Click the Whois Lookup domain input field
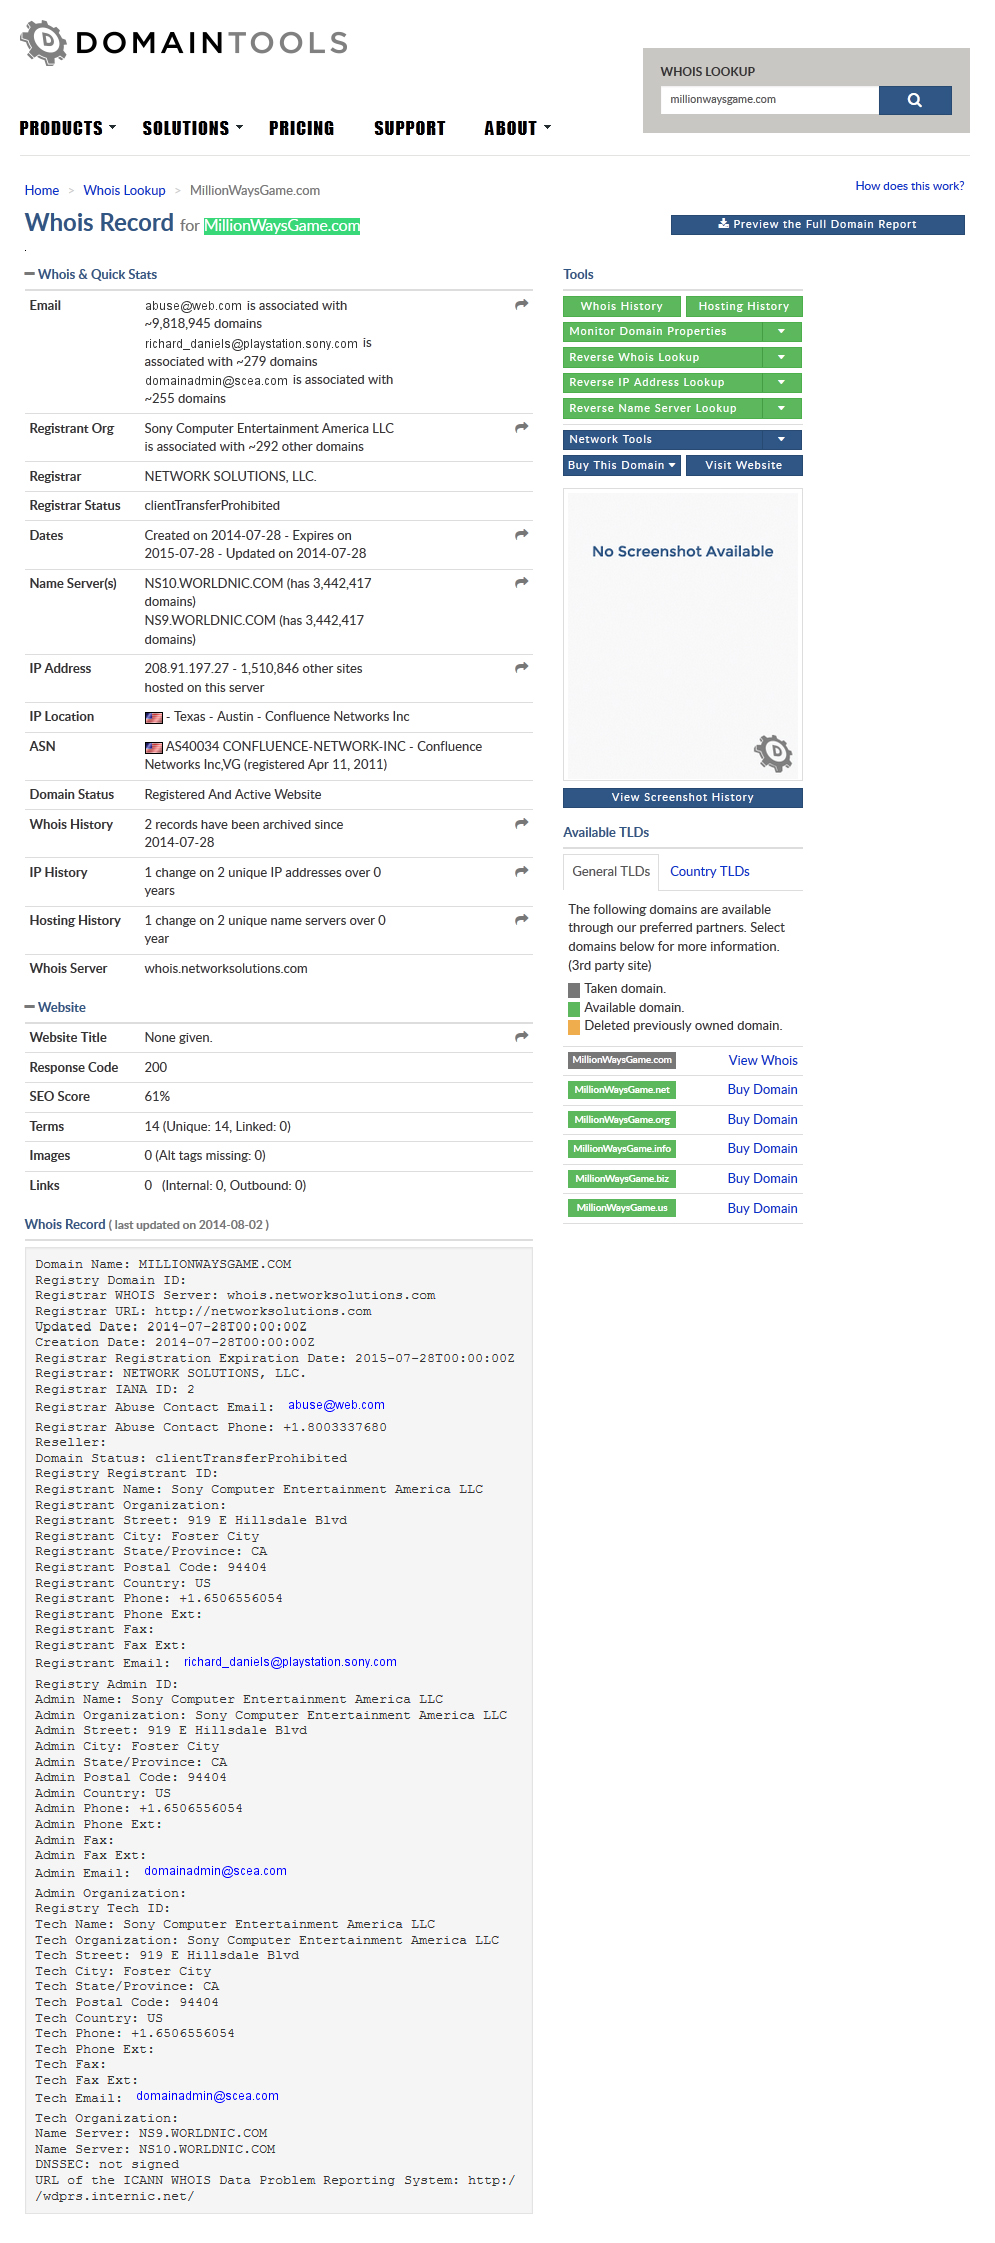Screen dimensions: 995x2243 pyautogui.click(x=769, y=100)
